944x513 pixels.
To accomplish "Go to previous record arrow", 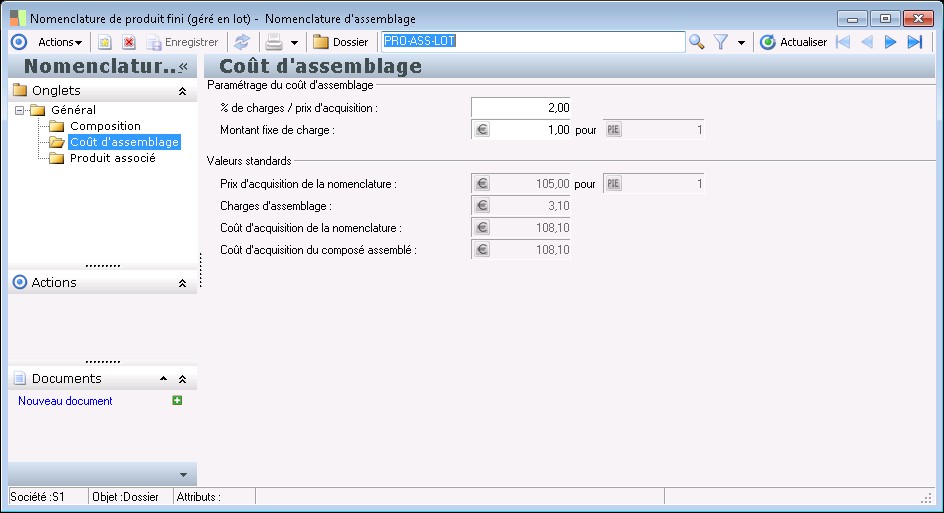I will (x=867, y=42).
